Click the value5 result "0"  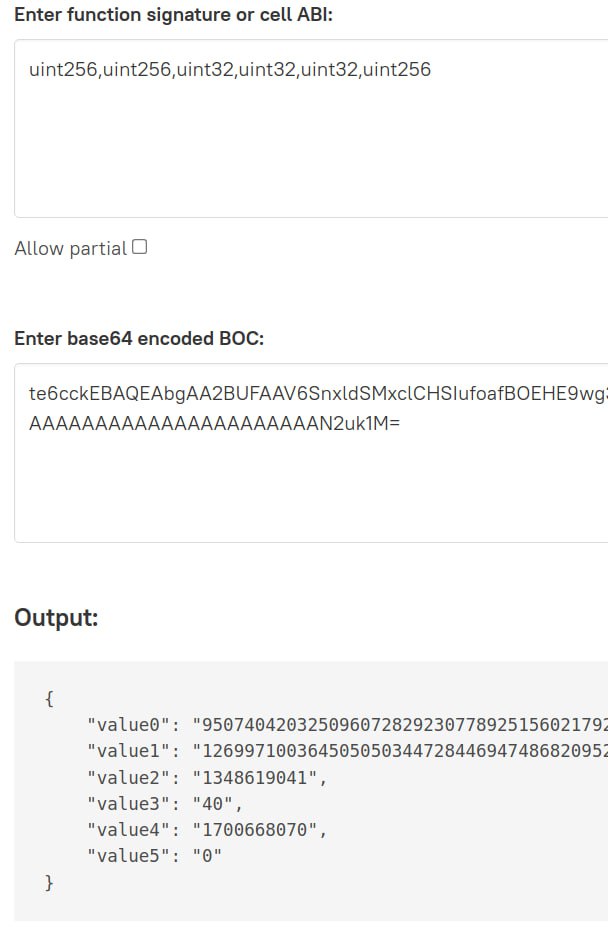click(x=207, y=856)
